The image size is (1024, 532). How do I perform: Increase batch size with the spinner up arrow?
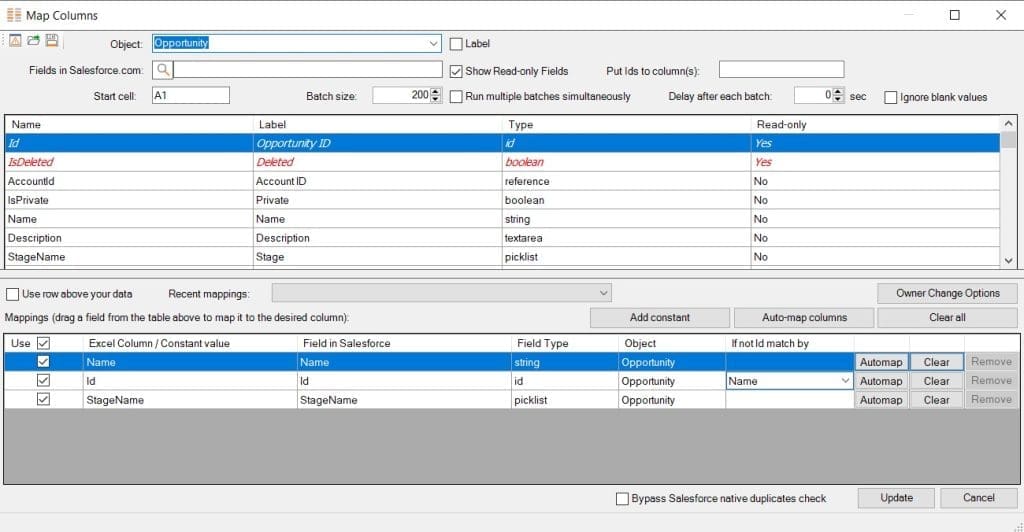[435, 92]
